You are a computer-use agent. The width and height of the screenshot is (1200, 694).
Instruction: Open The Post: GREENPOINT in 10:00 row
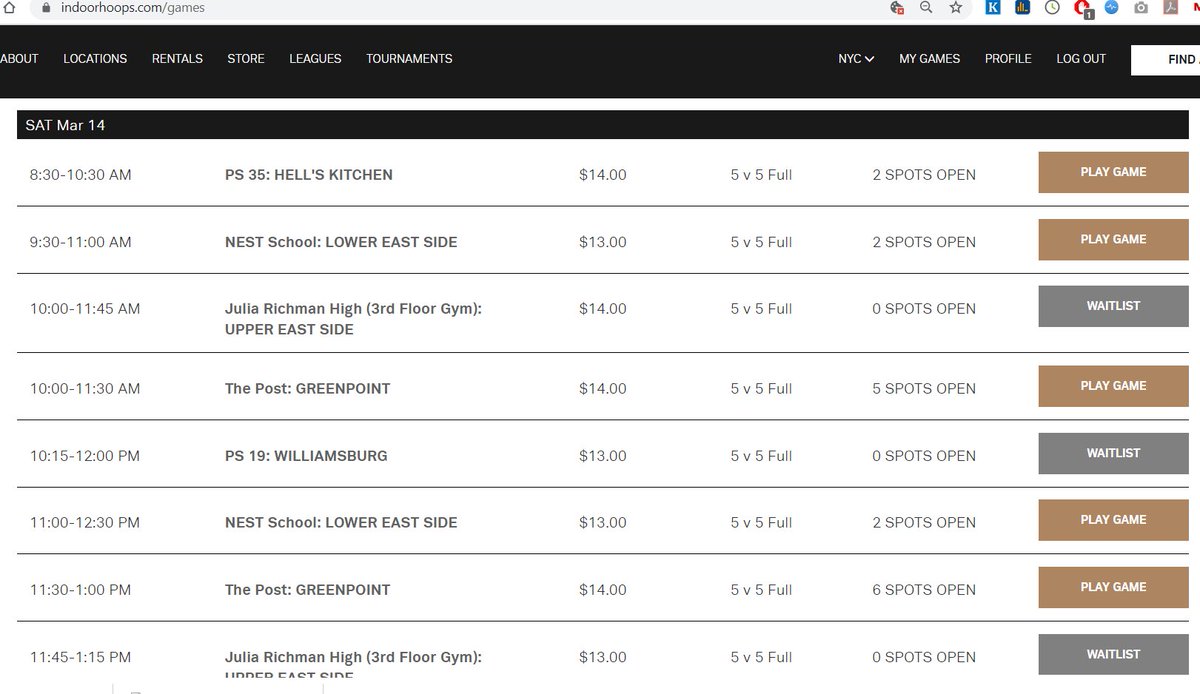point(308,388)
